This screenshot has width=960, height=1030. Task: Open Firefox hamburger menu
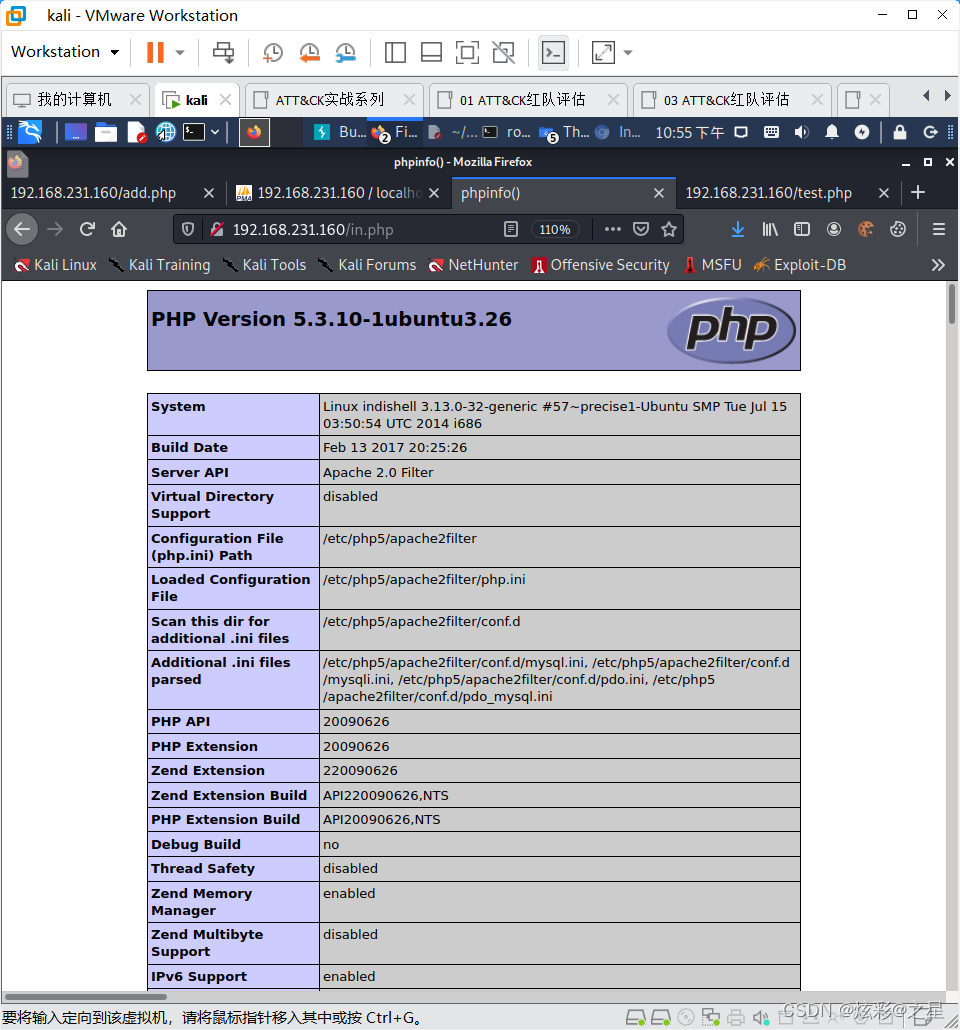[x=938, y=229]
